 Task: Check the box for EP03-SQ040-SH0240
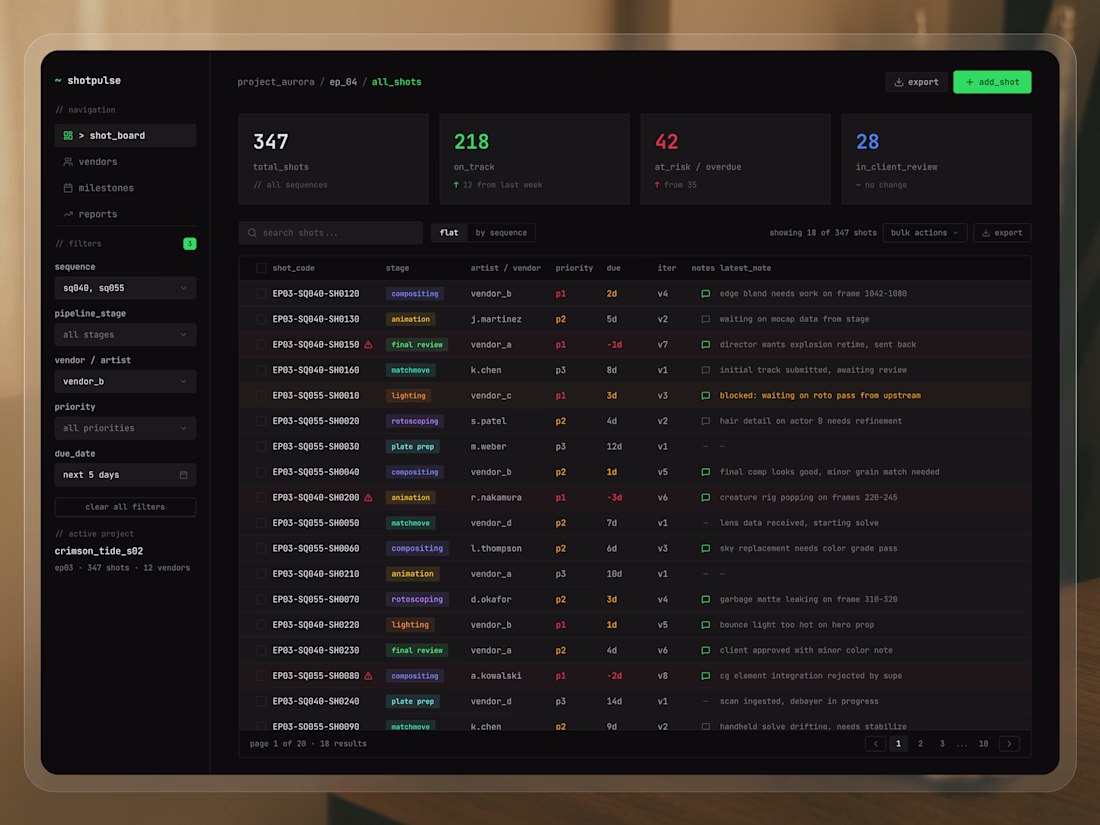point(261,702)
